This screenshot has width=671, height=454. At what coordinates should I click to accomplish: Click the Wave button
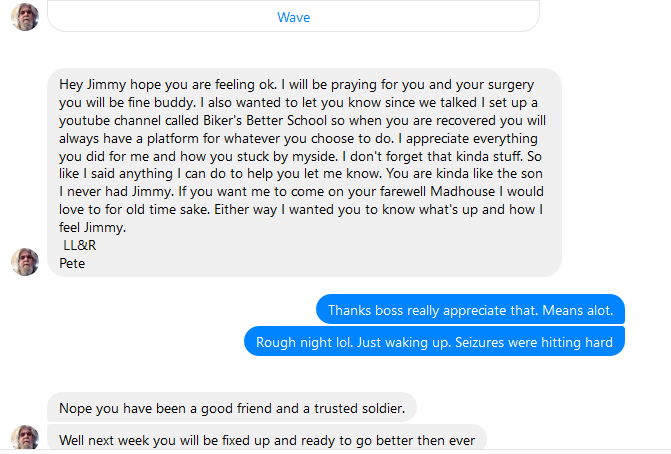click(293, 17)
